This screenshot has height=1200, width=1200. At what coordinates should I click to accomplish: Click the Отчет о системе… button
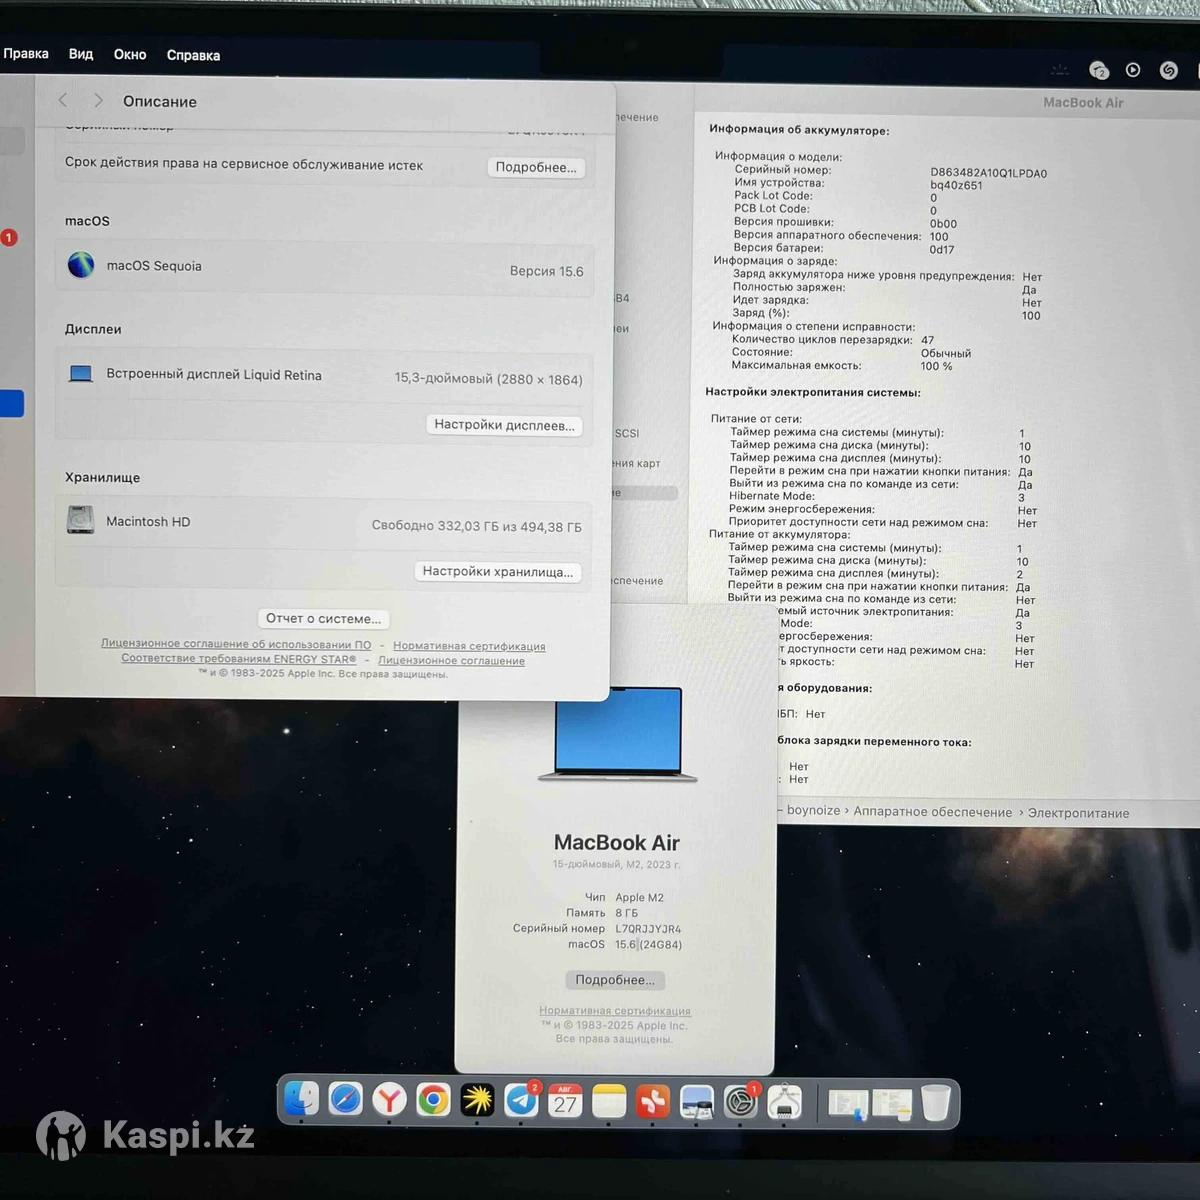[323, 618]
